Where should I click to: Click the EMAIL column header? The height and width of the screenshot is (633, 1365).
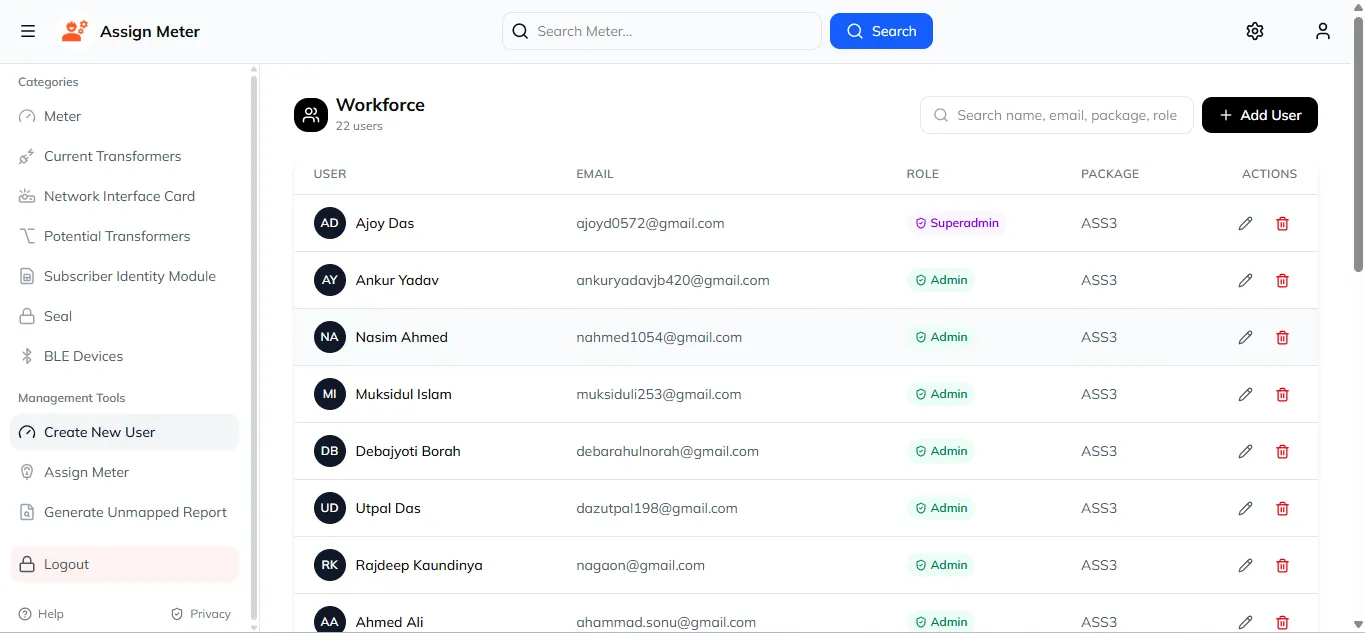(x=595, y=174)
